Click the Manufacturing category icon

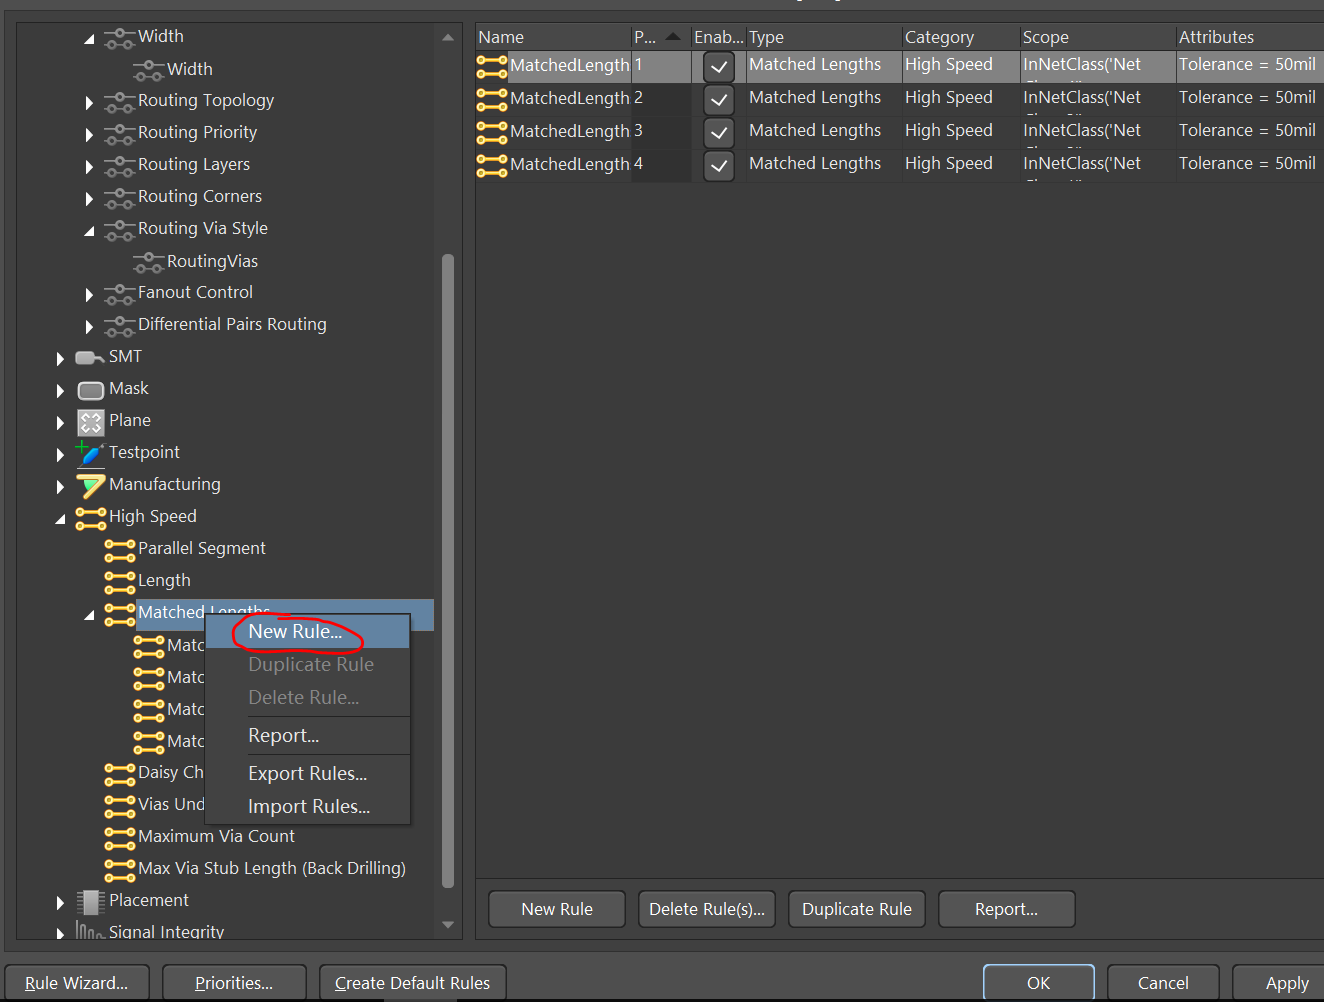click(x=90, y=486)
